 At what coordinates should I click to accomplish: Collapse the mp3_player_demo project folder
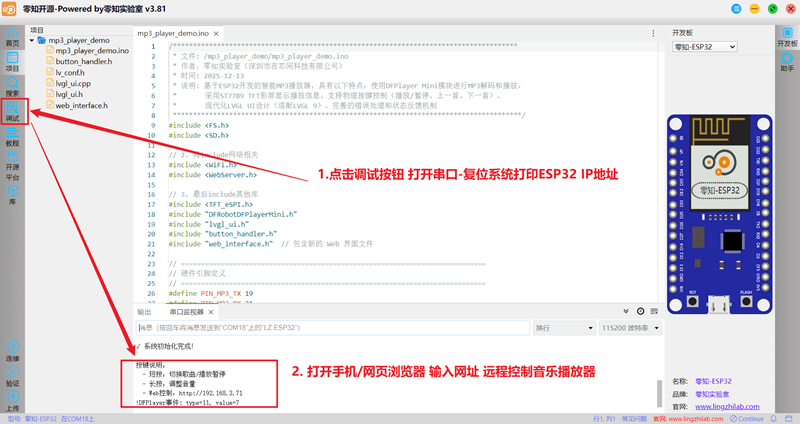pyautogui.click(x=32, y=40)
